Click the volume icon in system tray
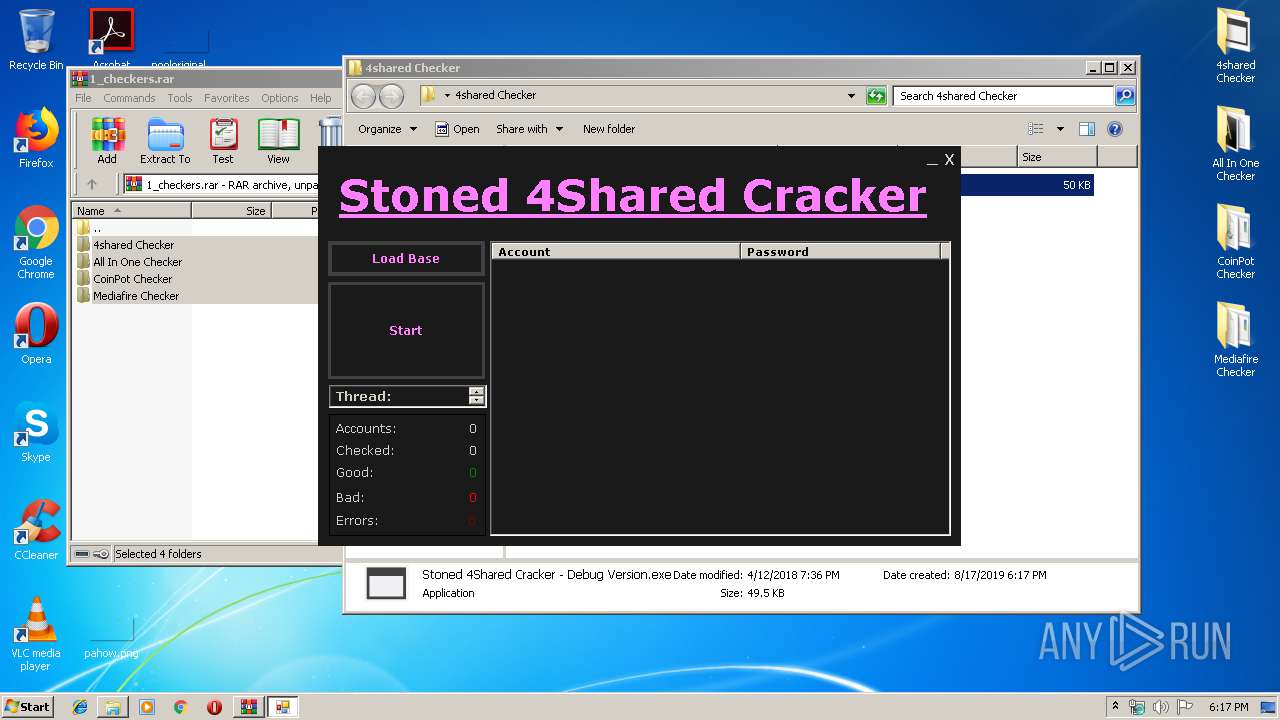Screen dimensions: 1280x720 (x=1161, y=707)
